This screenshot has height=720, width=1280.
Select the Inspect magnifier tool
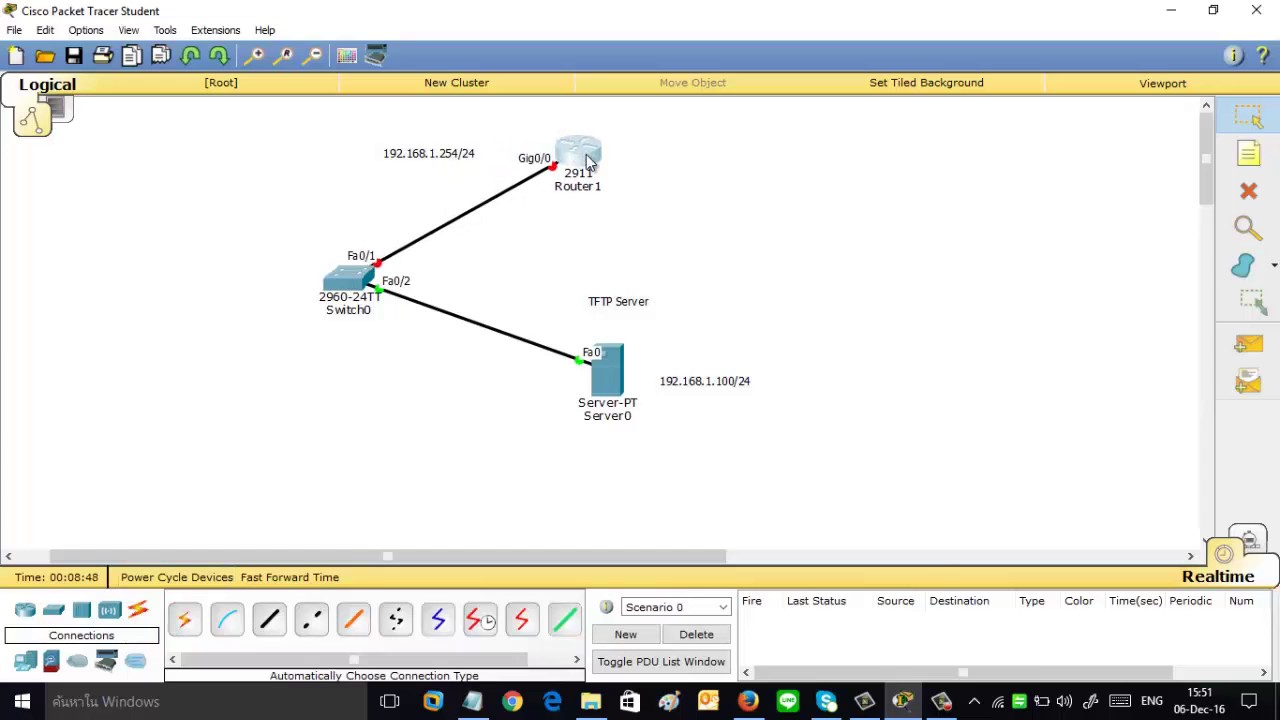(x=1248, y=228)
